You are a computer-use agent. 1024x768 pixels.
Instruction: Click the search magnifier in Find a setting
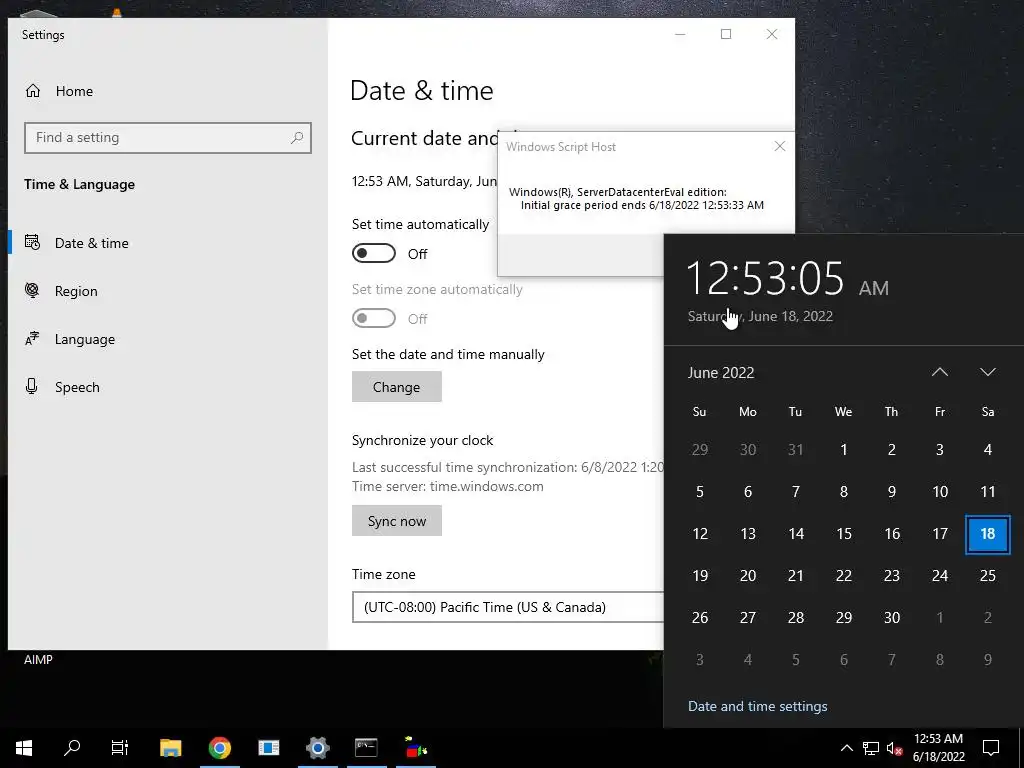(297, 137)
